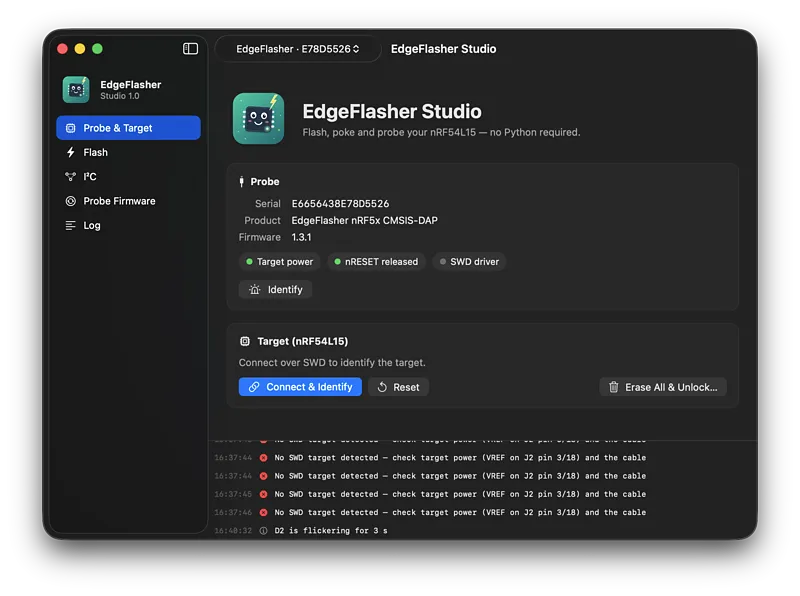Click the Probe & Target chip icon
The image size is (800, 596).
tap(70, 128)
